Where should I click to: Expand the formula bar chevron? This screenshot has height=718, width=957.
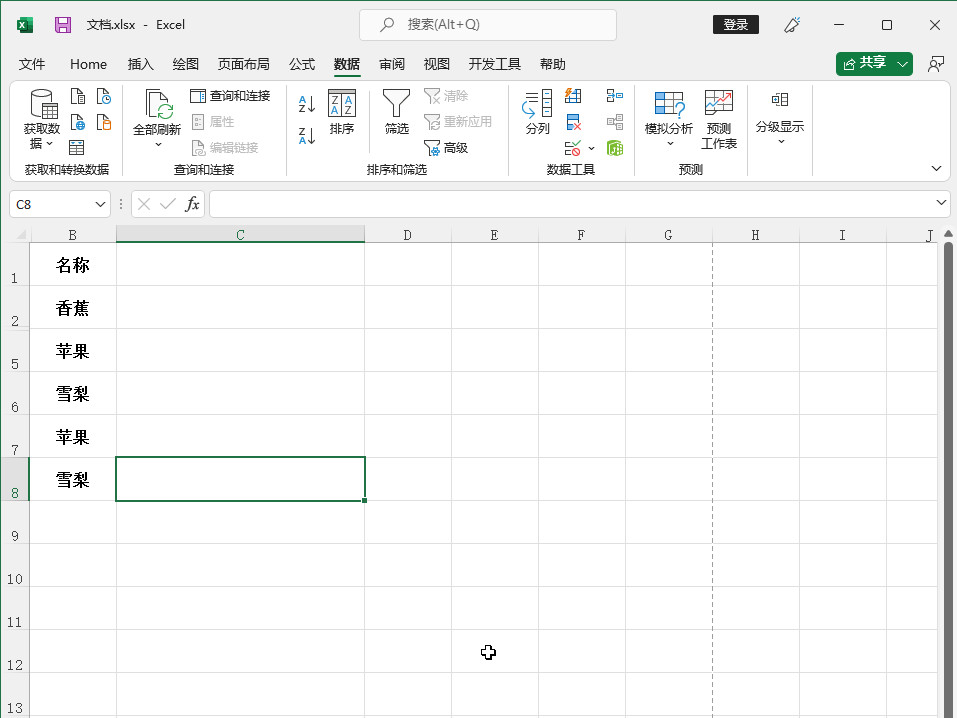(941, 202)
